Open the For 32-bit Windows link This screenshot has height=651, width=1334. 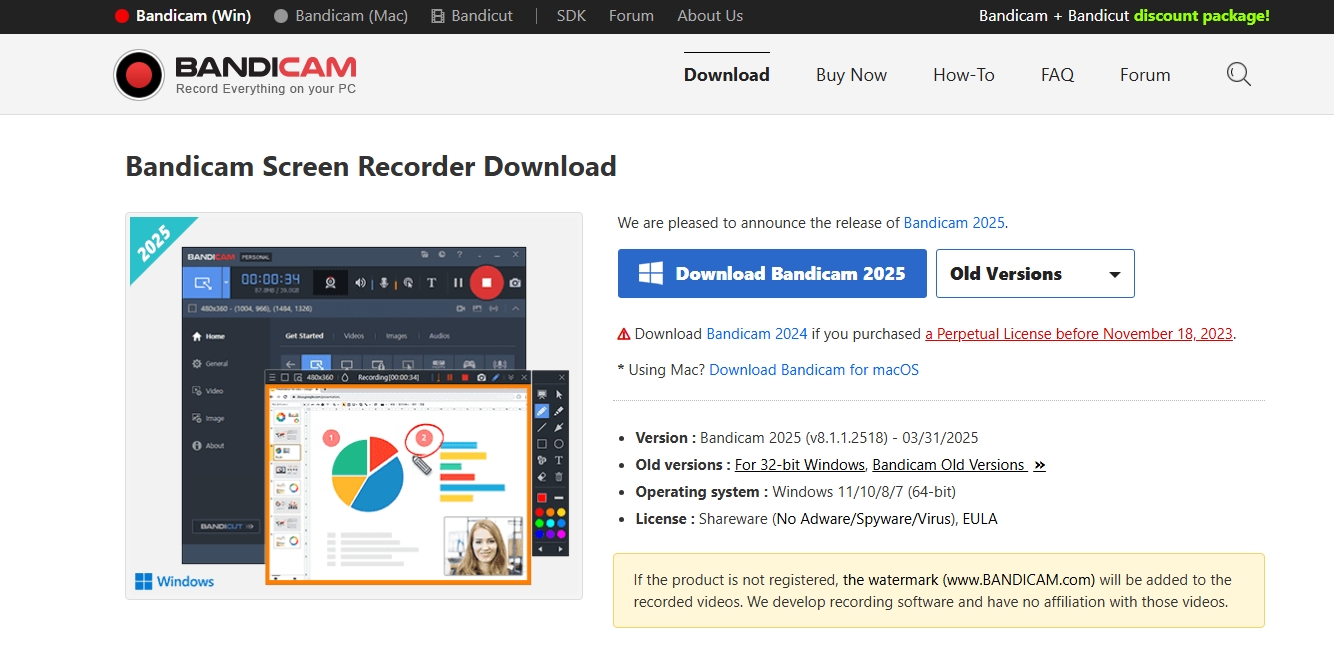(x=800, y=465)
